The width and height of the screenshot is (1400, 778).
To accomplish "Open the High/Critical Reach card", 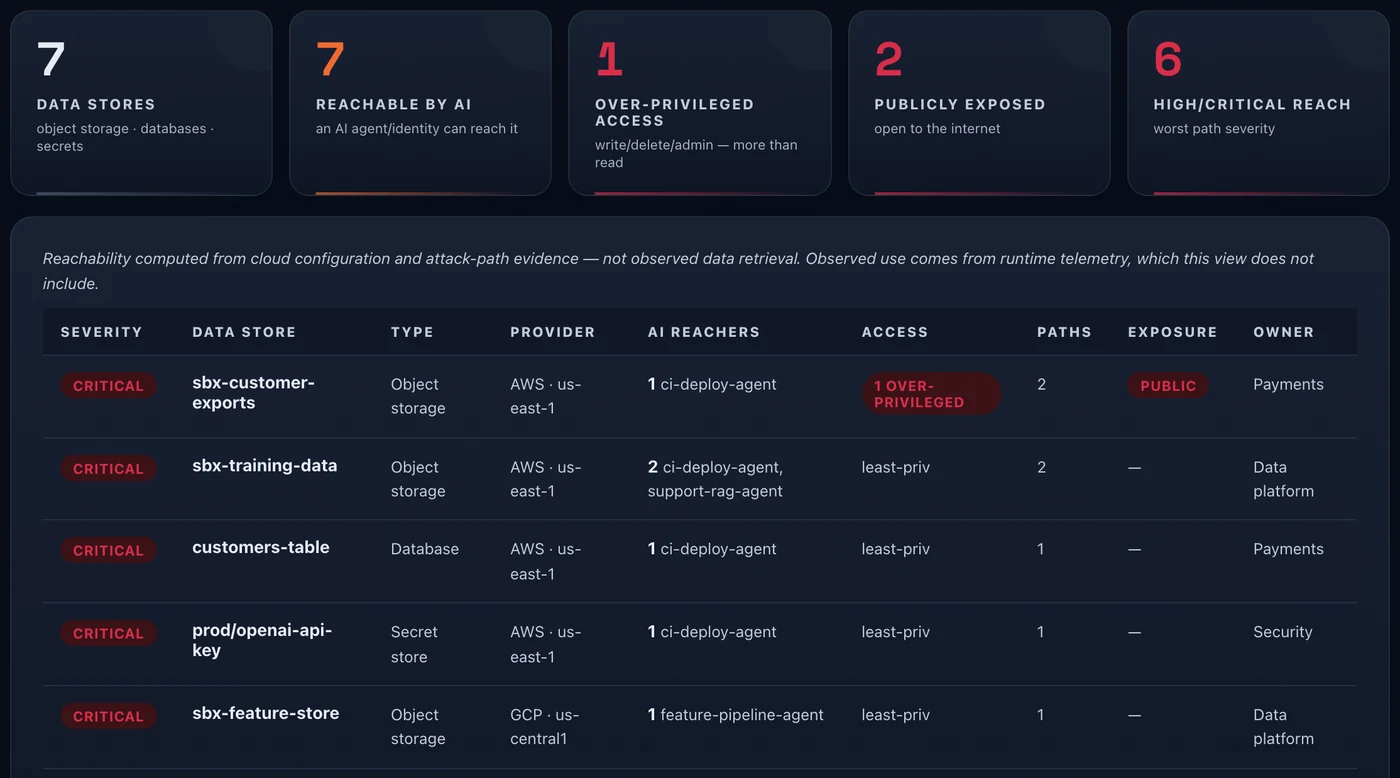I will [x=1258, y=103].
